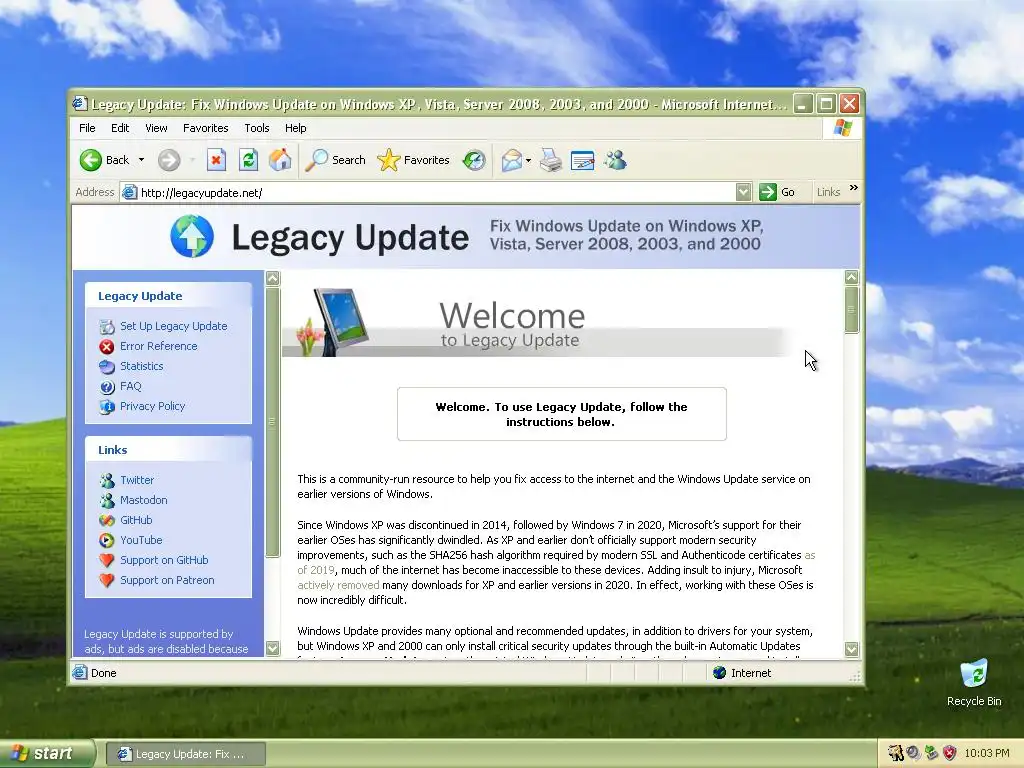
Task: Open the address bar dropdown list
Action: tap(743, 192)
